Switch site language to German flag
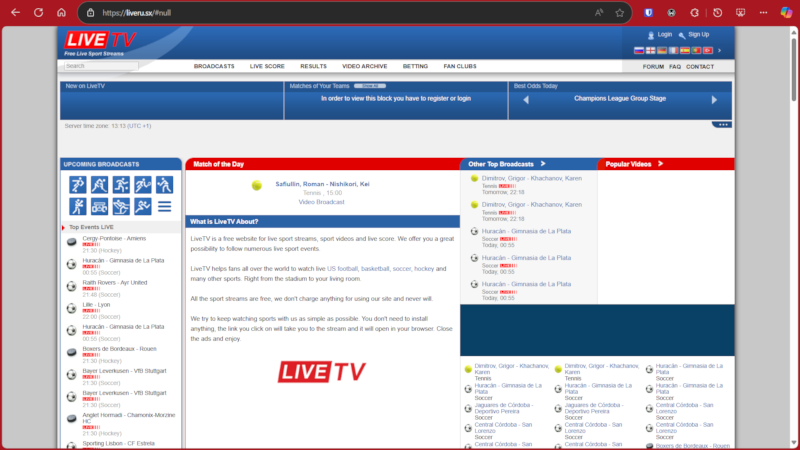This screenshot has width=800, height=450. (x=662, y=51)
